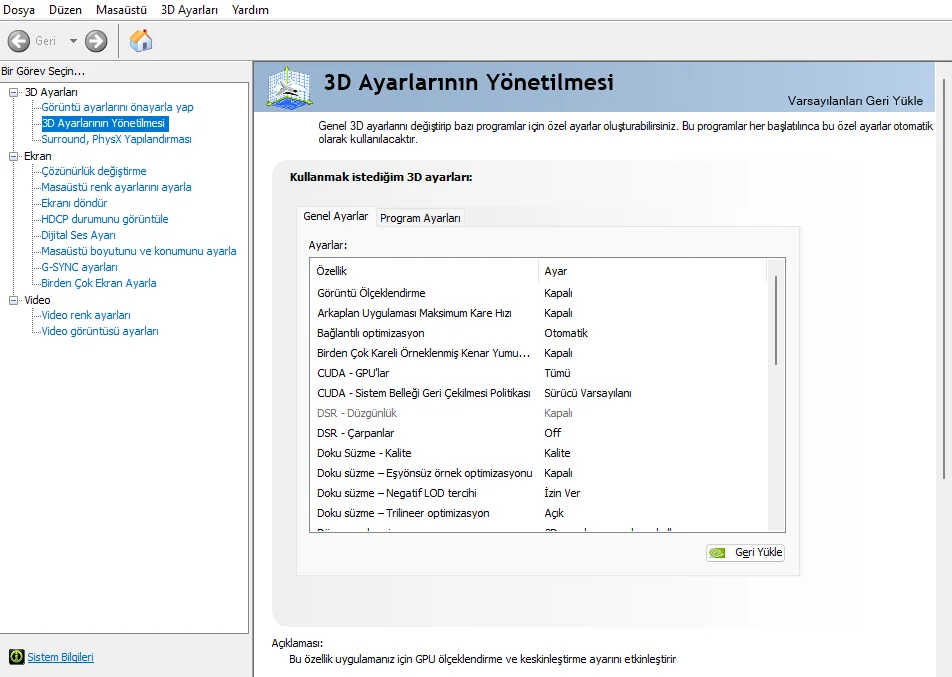This screenshot has width=952, height=677.
Task: Collapse the Video tree node
Action: click(13, 300)
